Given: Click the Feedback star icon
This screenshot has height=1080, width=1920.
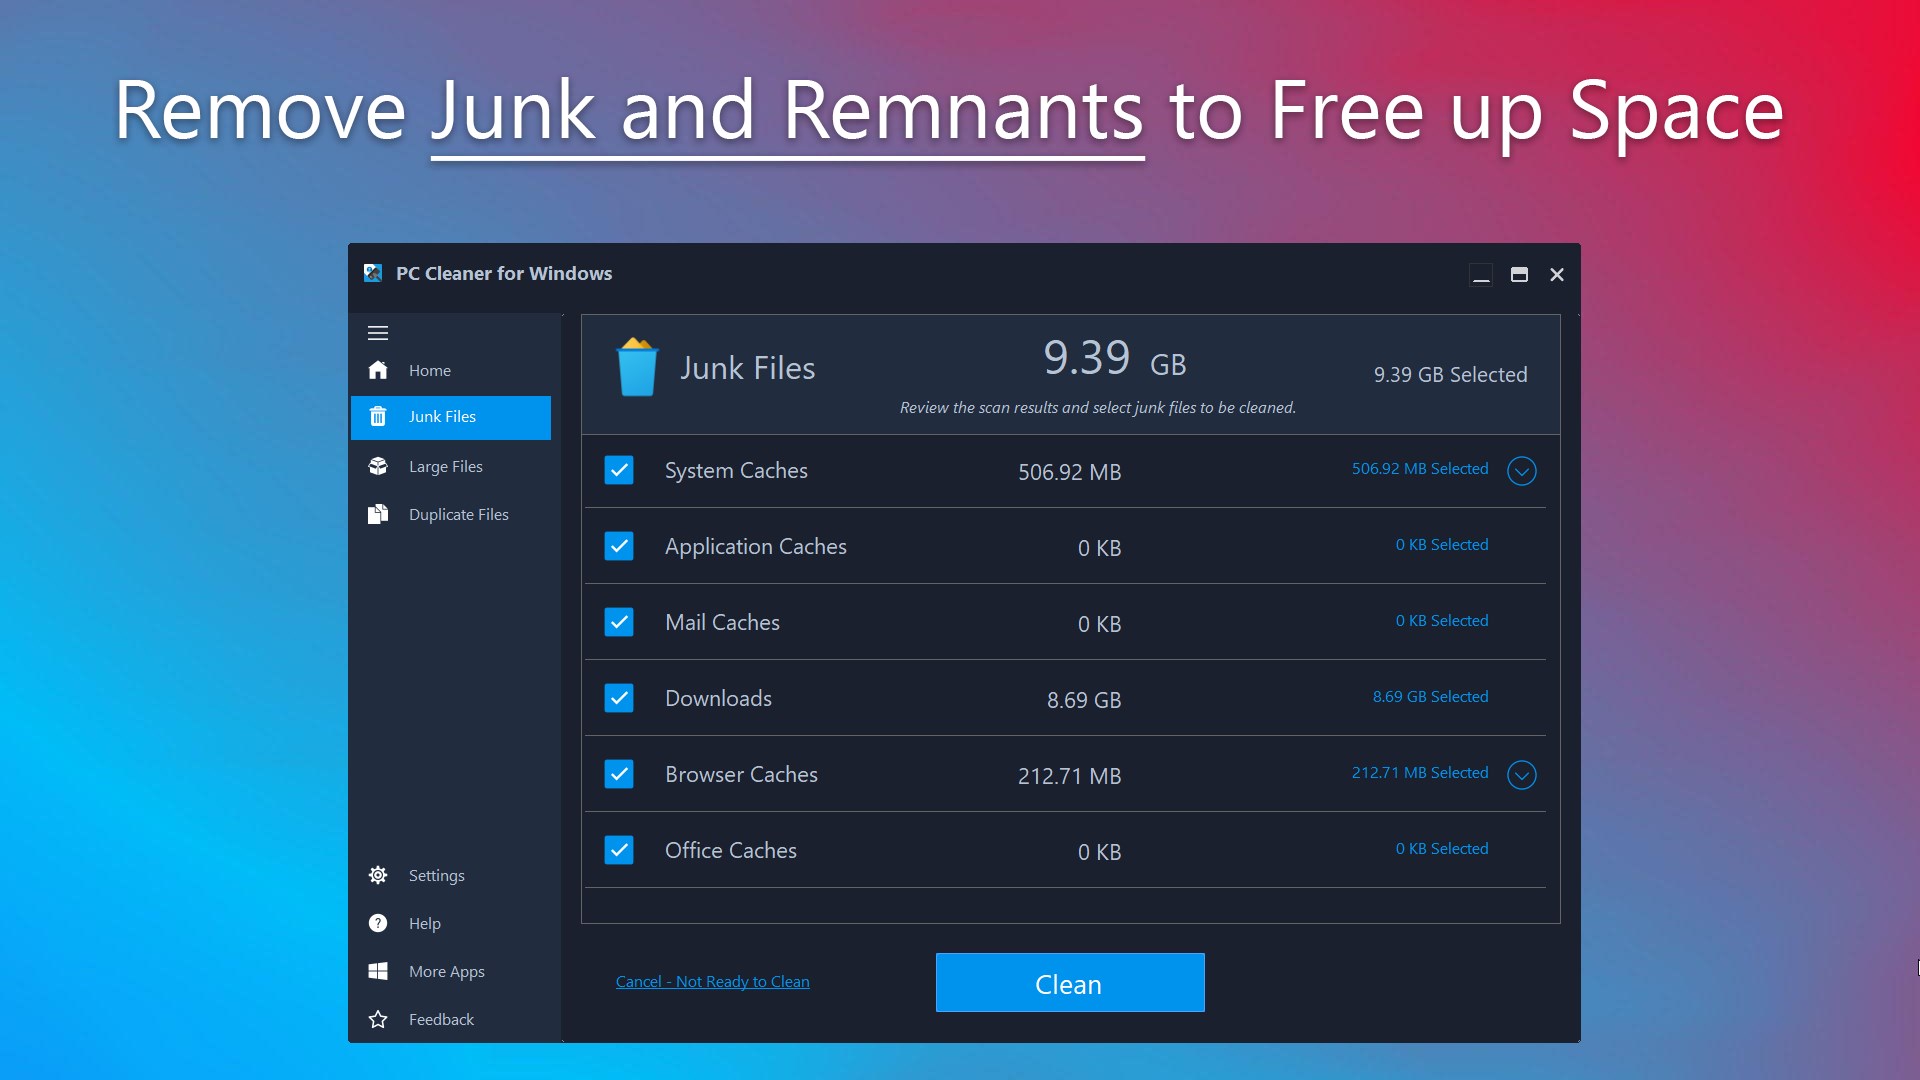Looking at the screenshot, I should 378,1019.
